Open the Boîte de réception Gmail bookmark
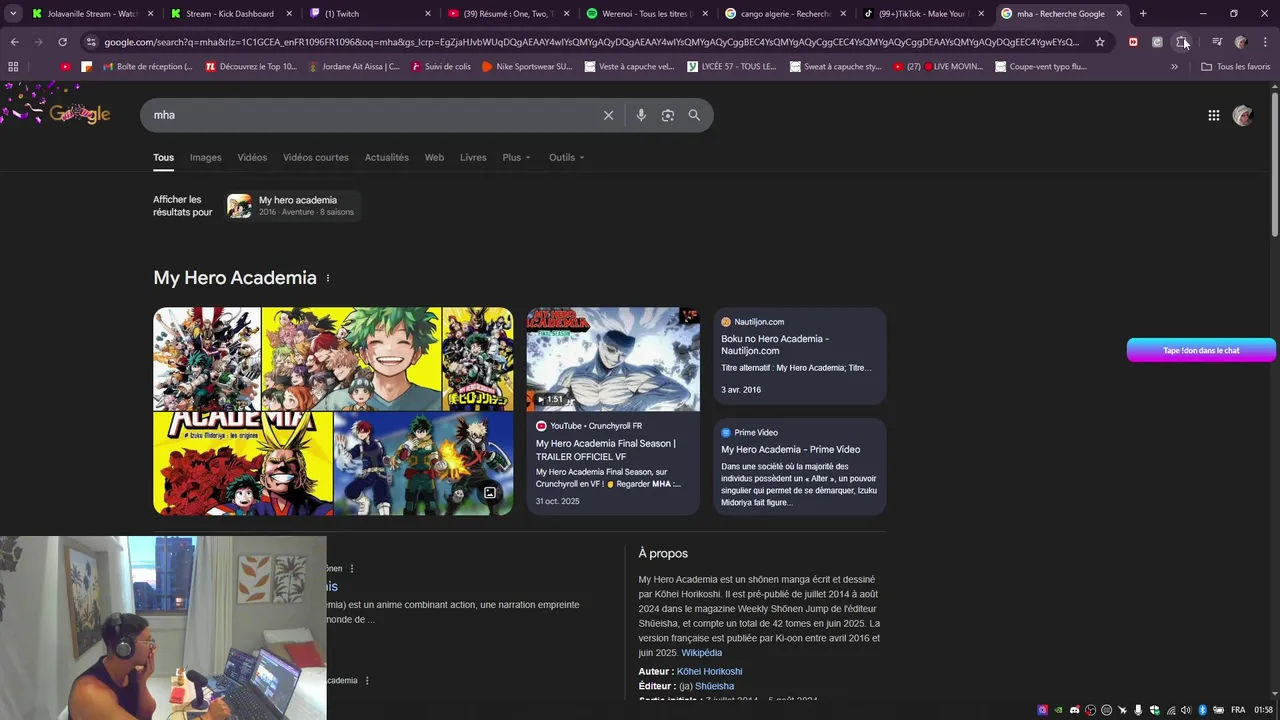Screen dimensions: 1280x720 click(147, 66)
